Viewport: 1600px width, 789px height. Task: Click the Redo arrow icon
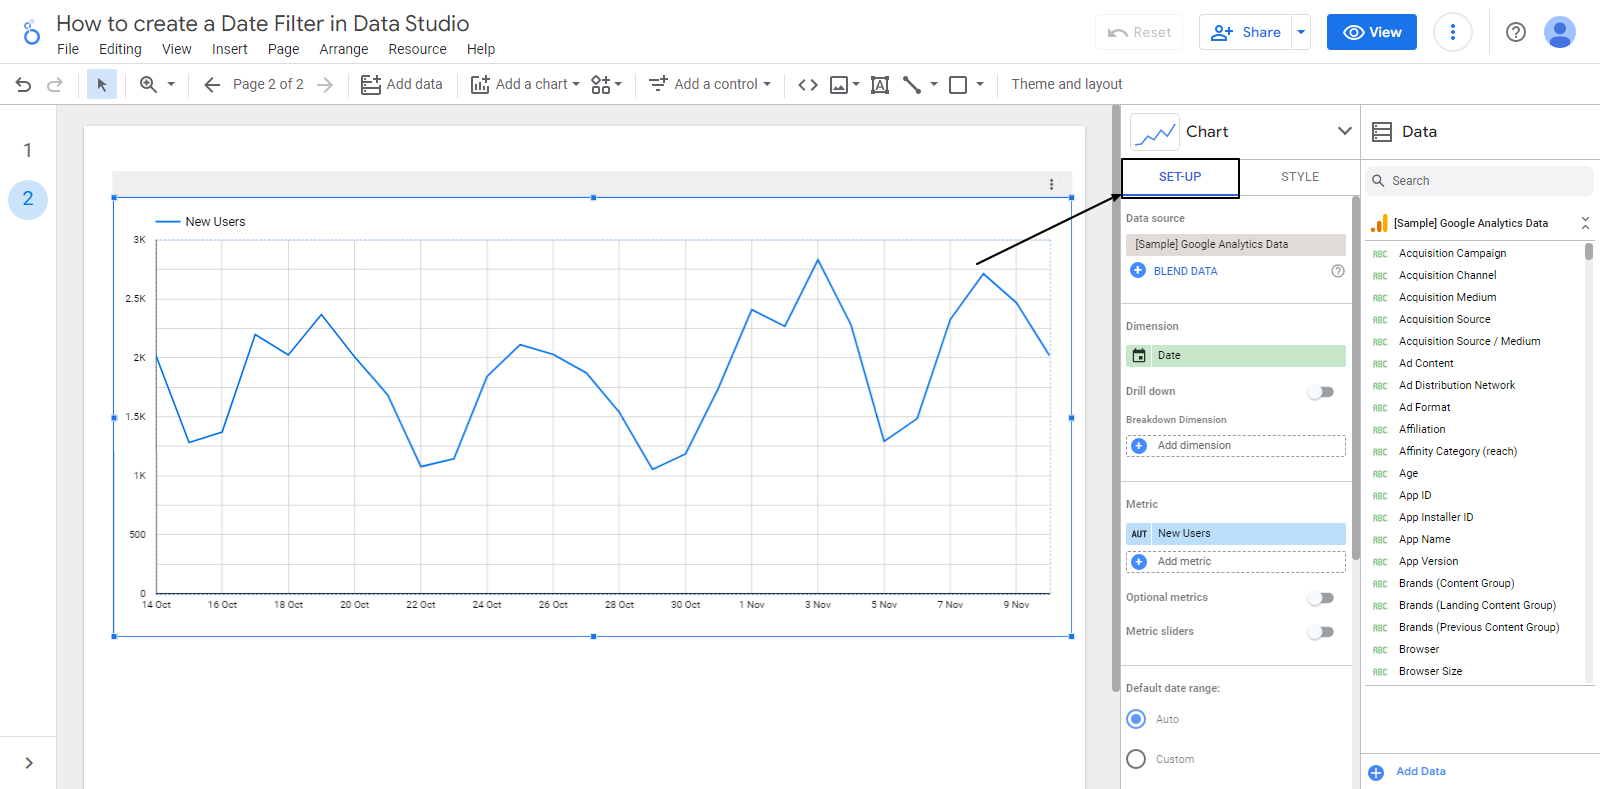[x=55, y=85]
